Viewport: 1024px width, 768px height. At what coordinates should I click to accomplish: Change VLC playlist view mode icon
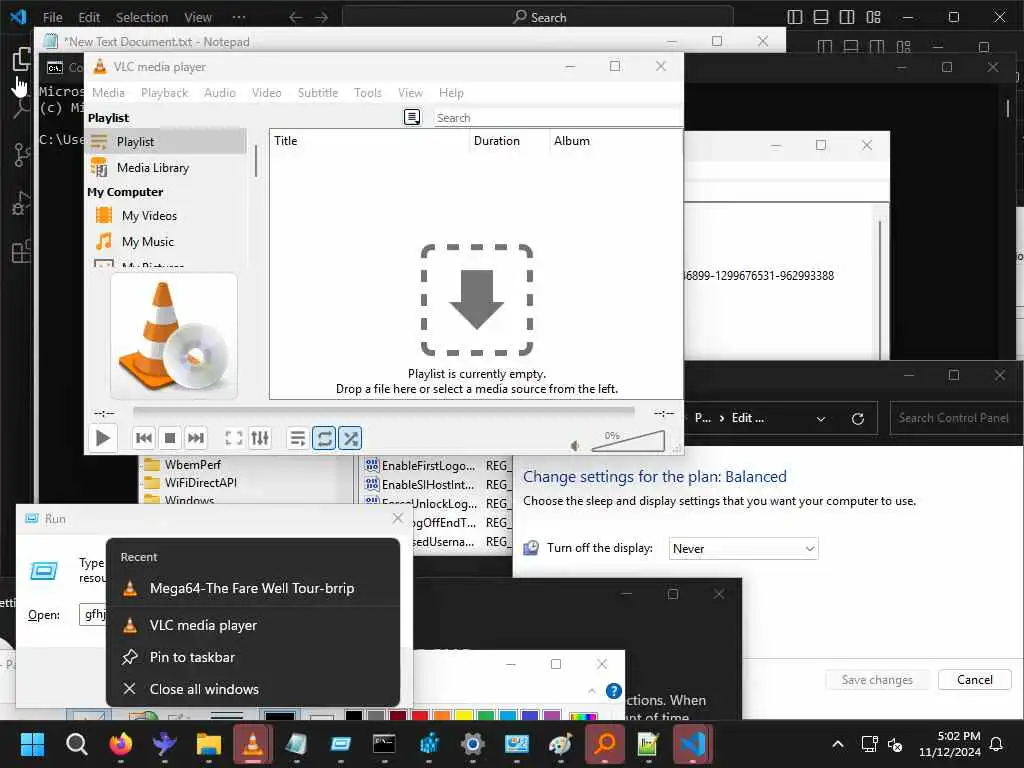[412, 118]
